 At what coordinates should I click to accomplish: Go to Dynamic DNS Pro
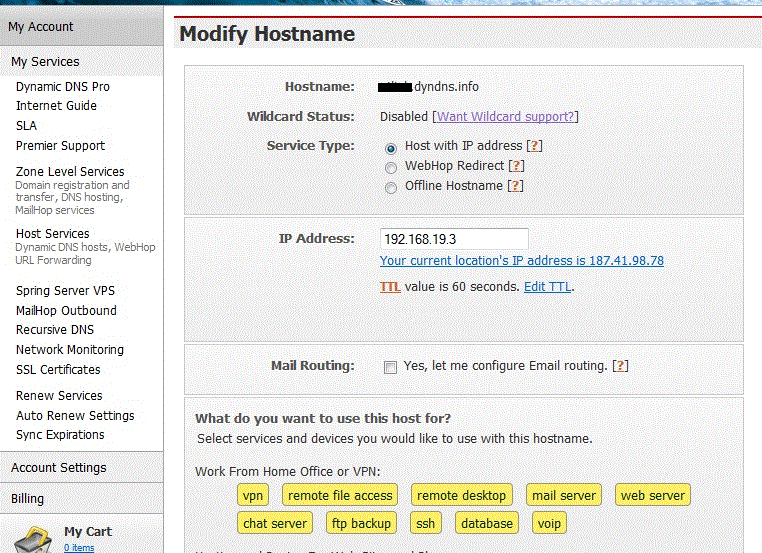63,86
